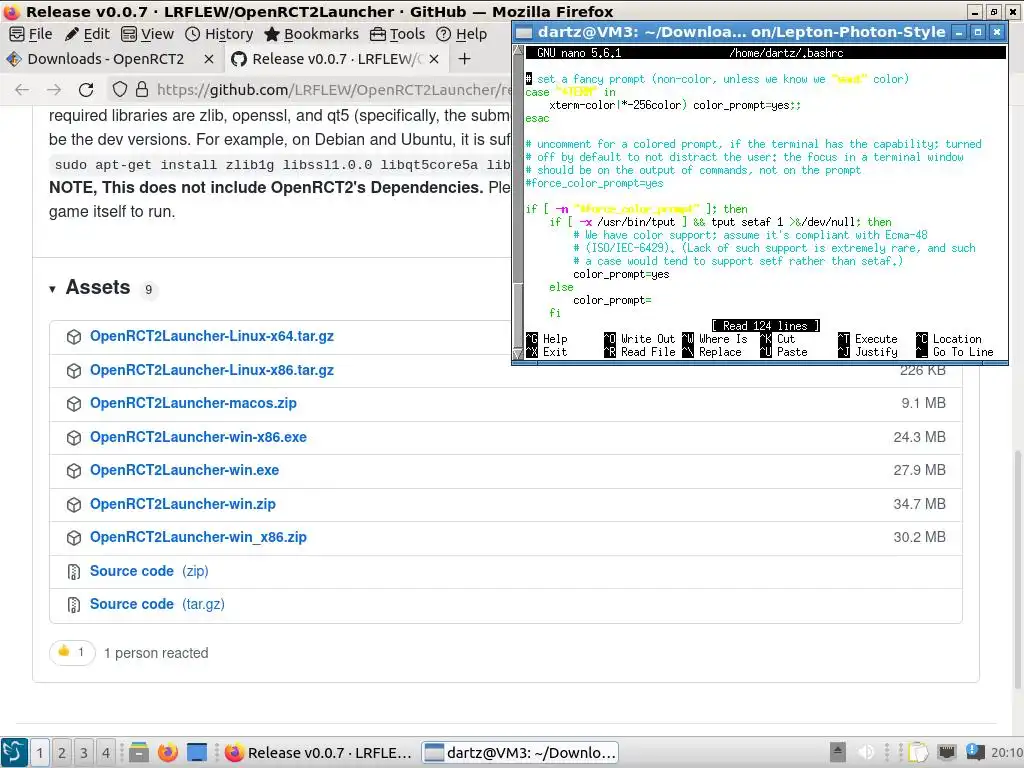The width and height of the screenshot is (1024, 768).
Task: Go forward with the Firefox forward arrow
Action: (54, 89)
